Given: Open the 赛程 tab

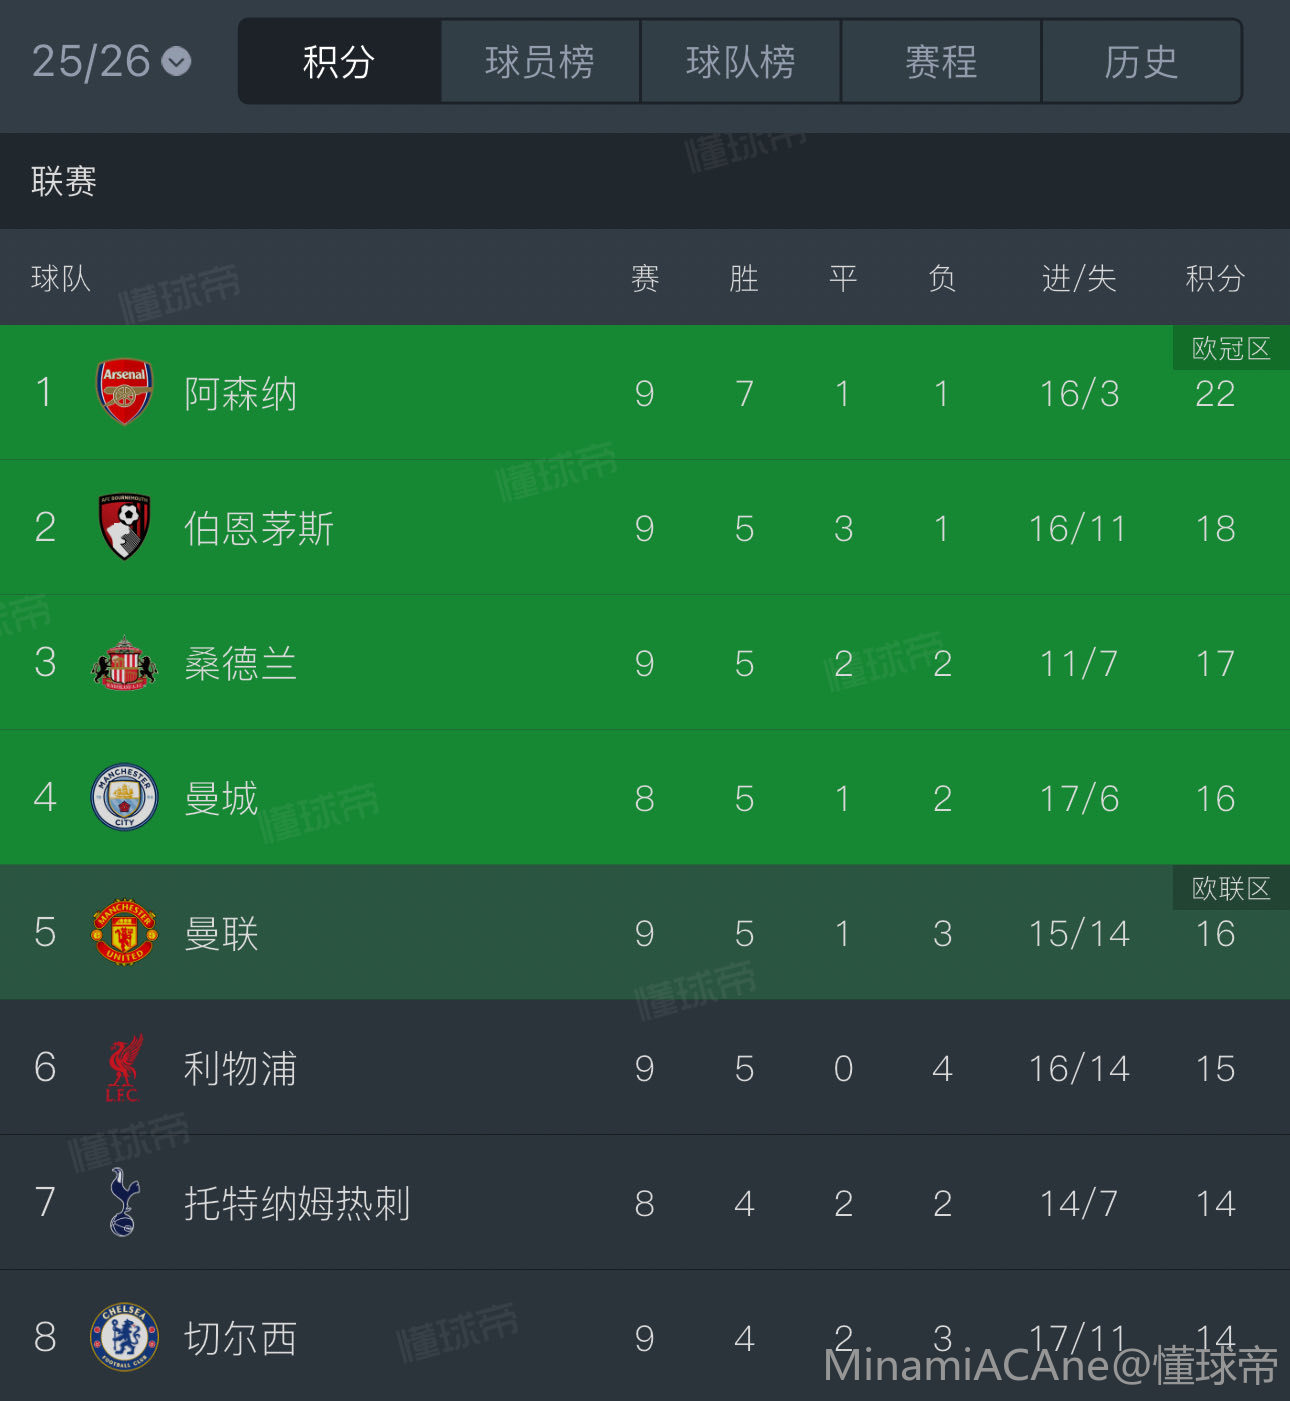Looking at the screenshot, I should coord(941,62).
